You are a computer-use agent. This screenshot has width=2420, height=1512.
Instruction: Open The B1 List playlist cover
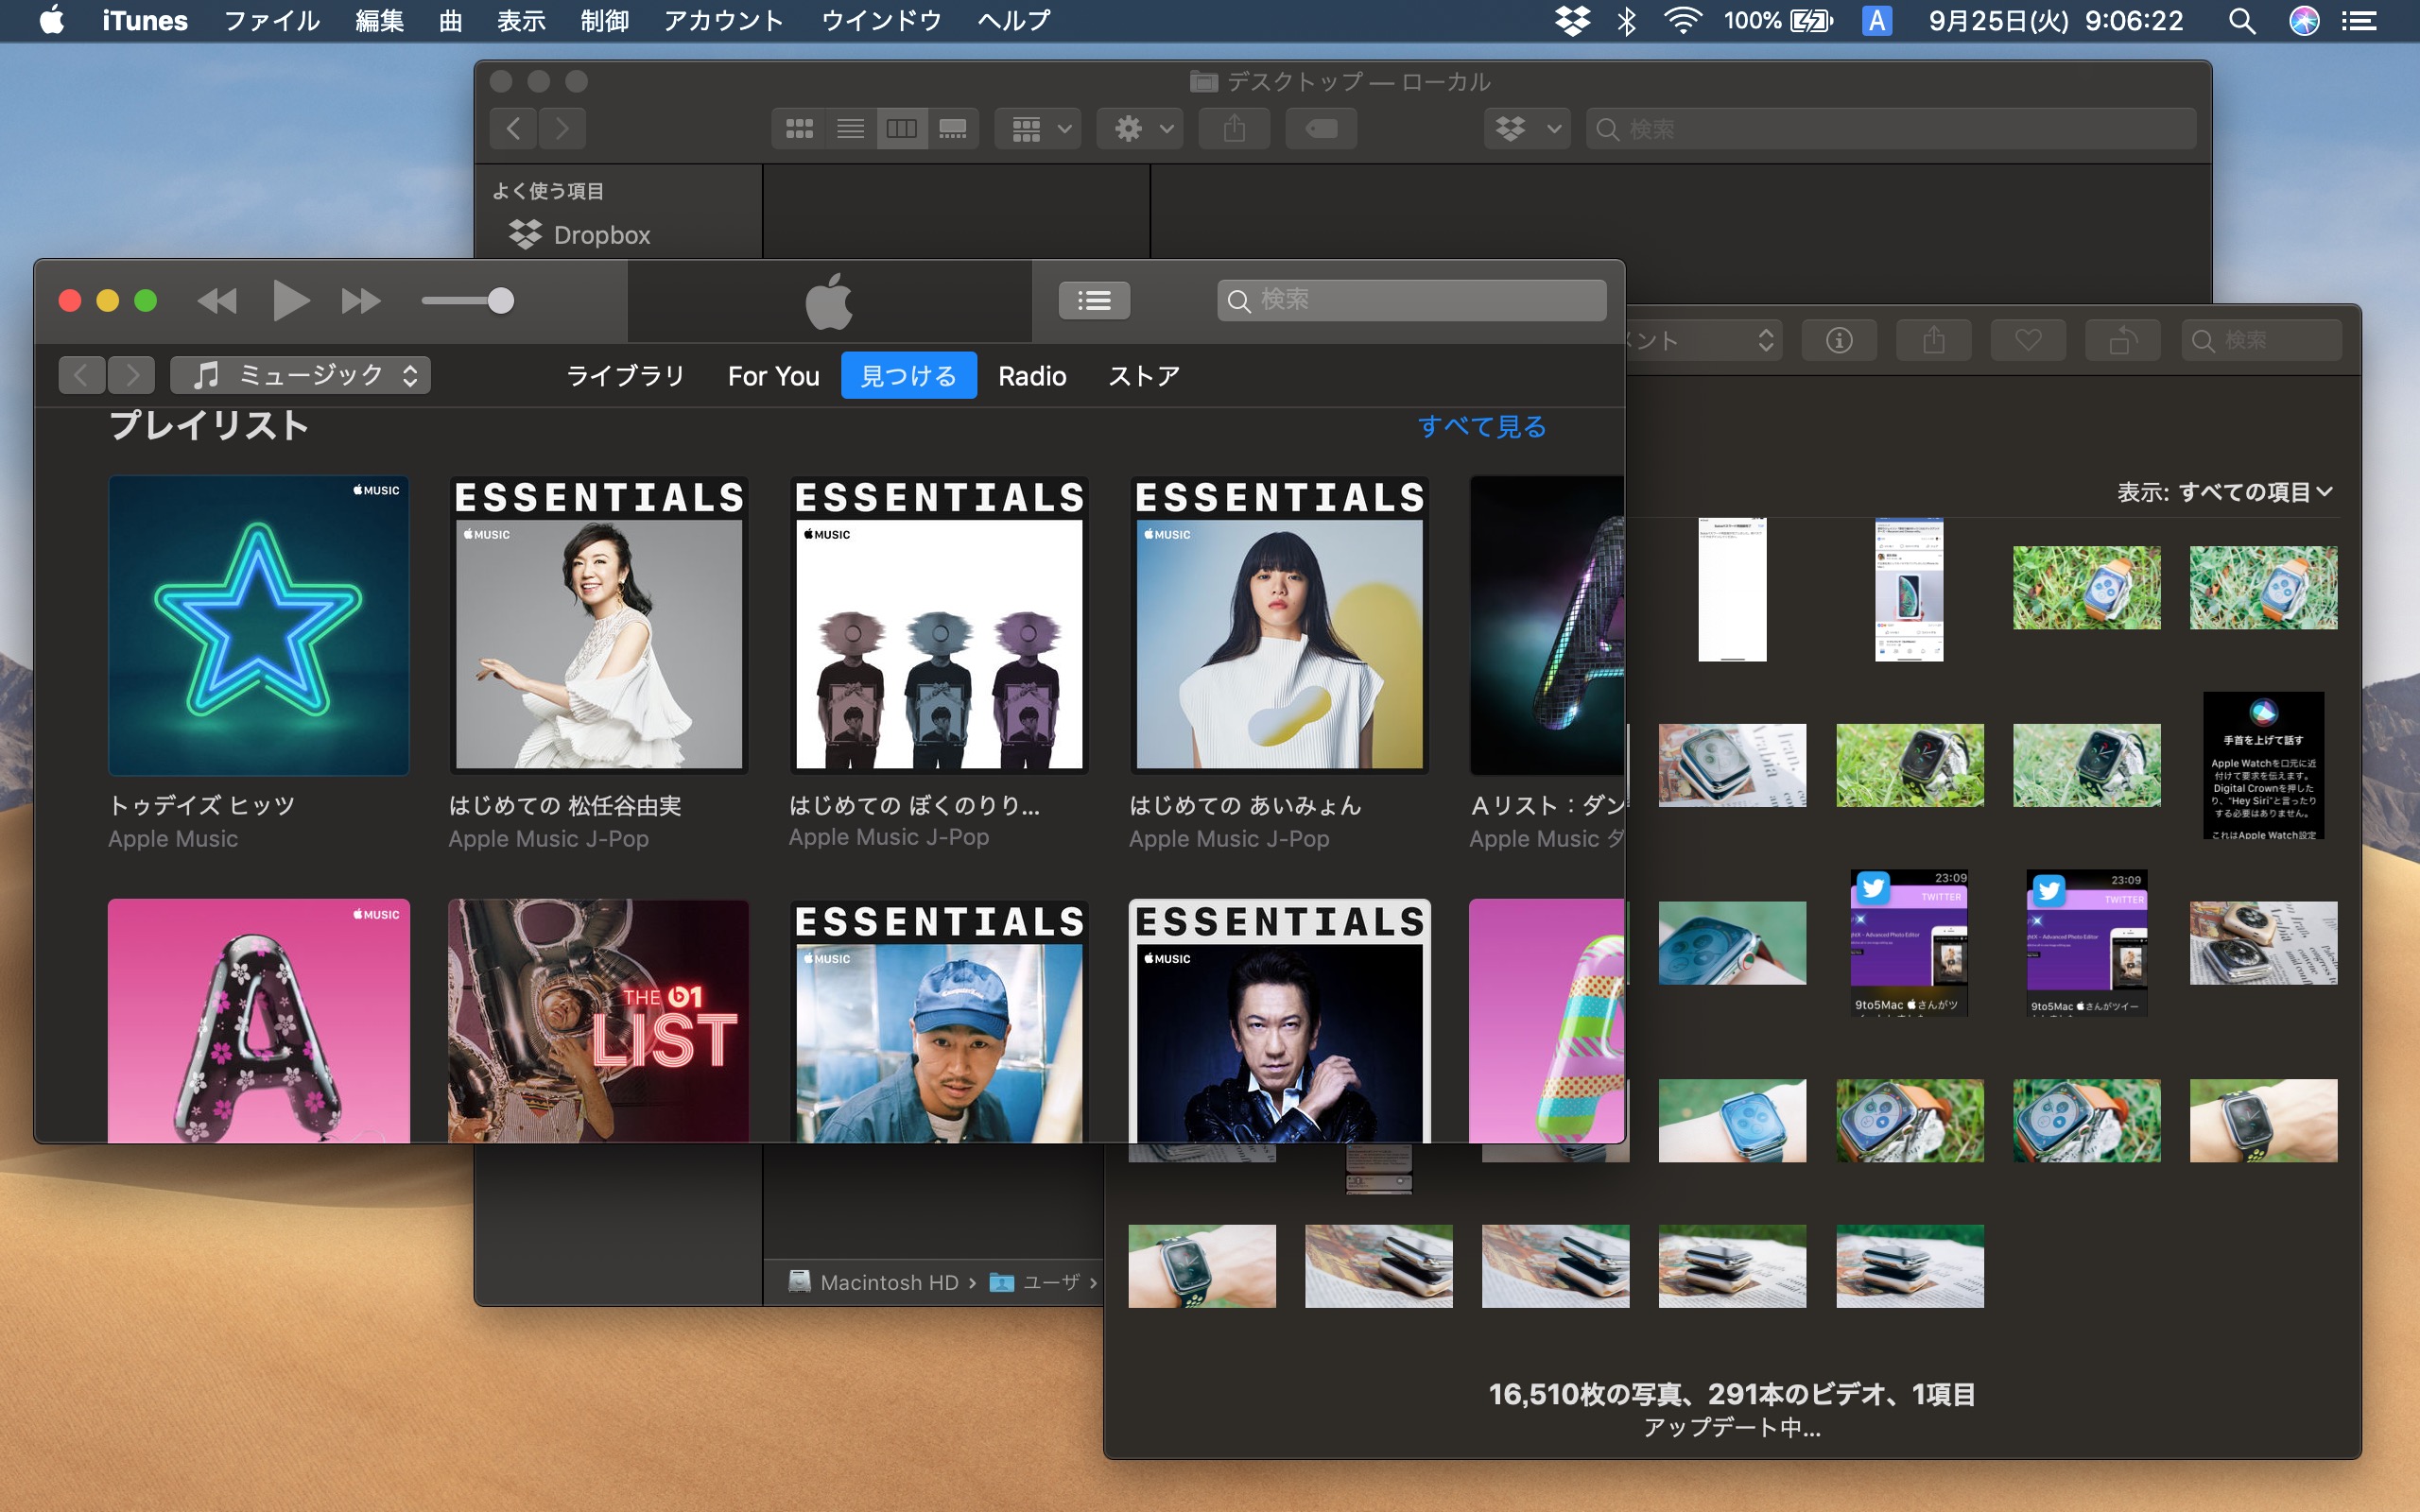coord(599,1021)
